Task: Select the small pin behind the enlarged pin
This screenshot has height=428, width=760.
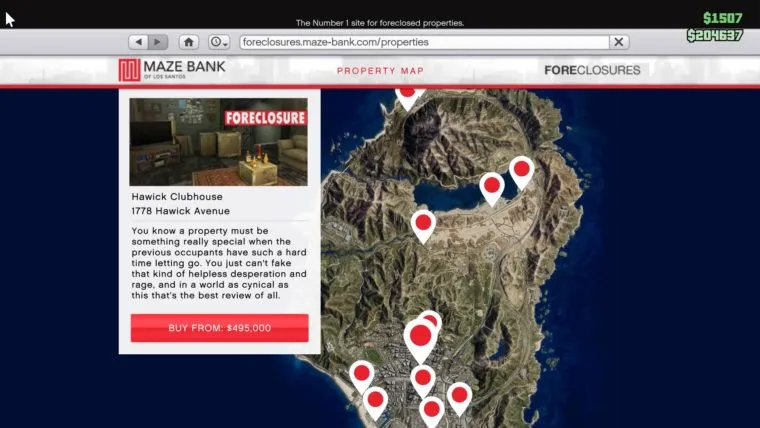Action: pyautogui.click(x=431, y=320)
